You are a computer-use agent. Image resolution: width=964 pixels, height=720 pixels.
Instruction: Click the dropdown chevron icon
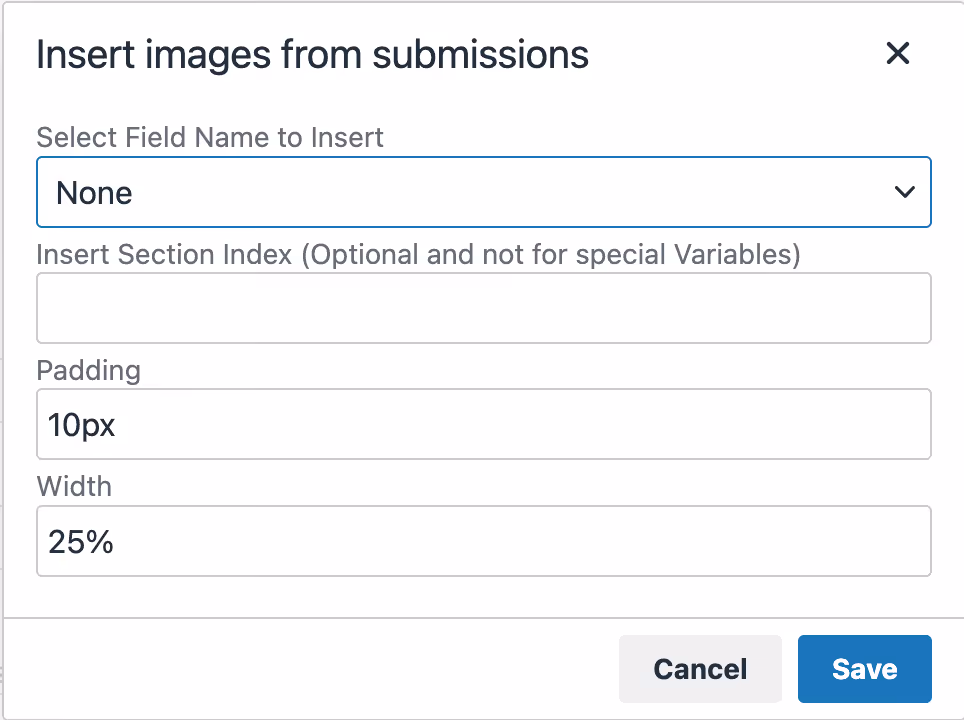click(x=905, y=192)
